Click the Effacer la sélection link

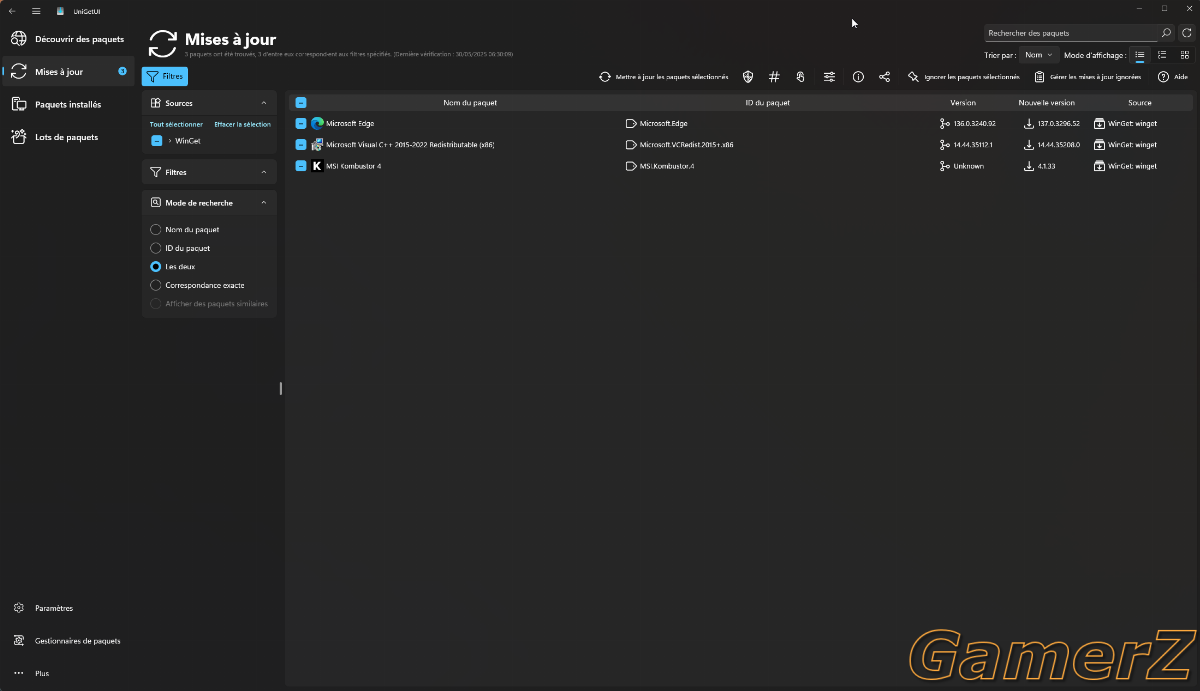(x=242, y=125)
